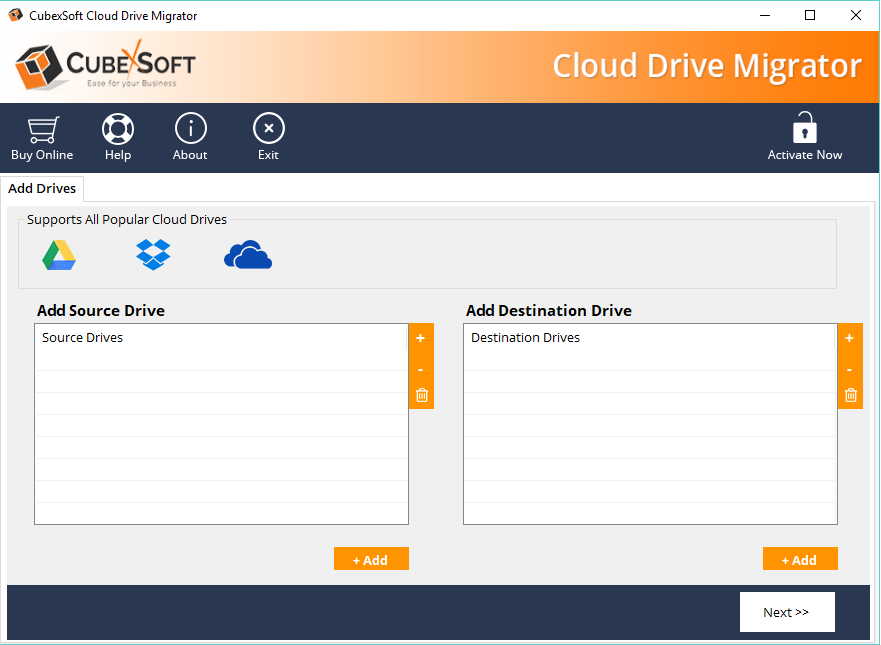Click trash icon beside Source Drives list
Screen dimensions: 881x645
[421, 396]
